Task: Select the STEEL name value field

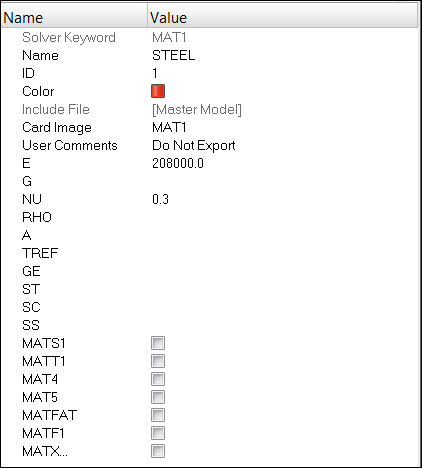Action: [x=283, y=55]
